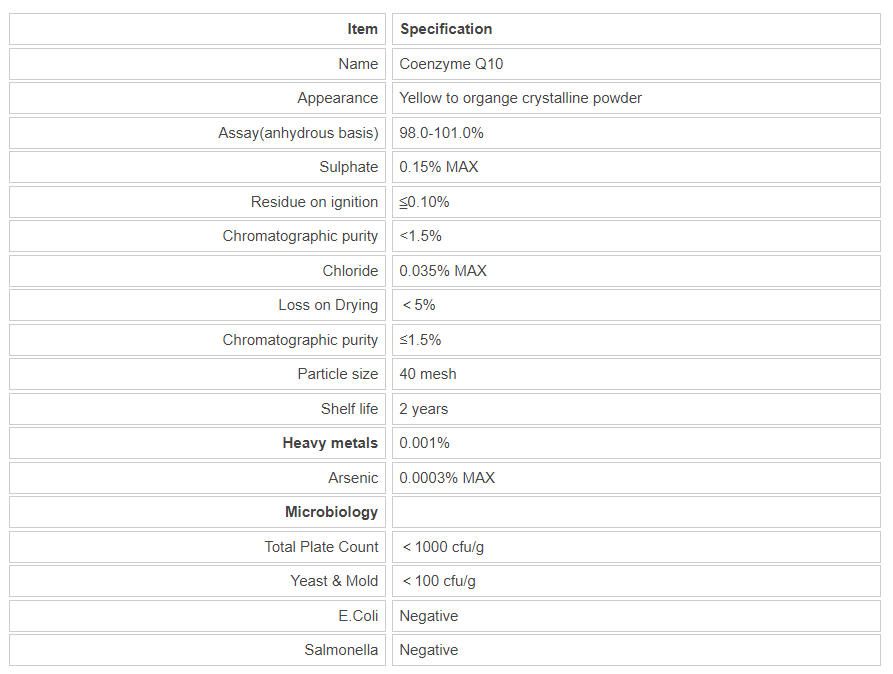Click the Sulphate row label
This screenshot has height=674, width=893.
point(348,167)
